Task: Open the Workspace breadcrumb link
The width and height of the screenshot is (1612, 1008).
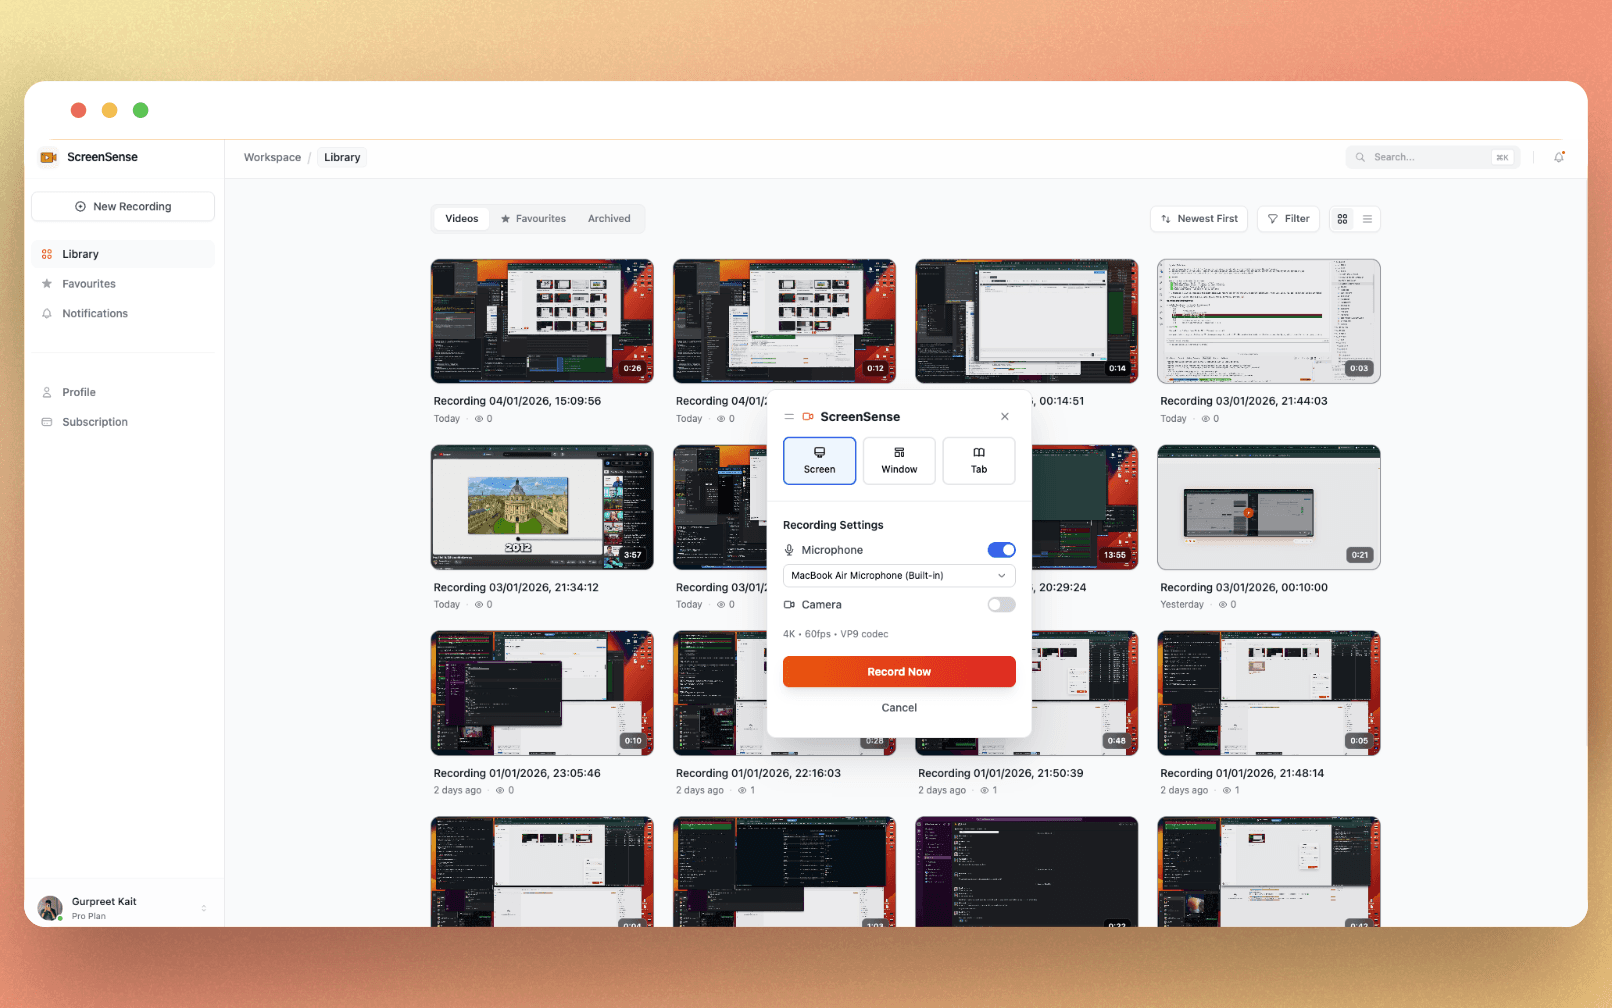Action: [x=271, y=157]
